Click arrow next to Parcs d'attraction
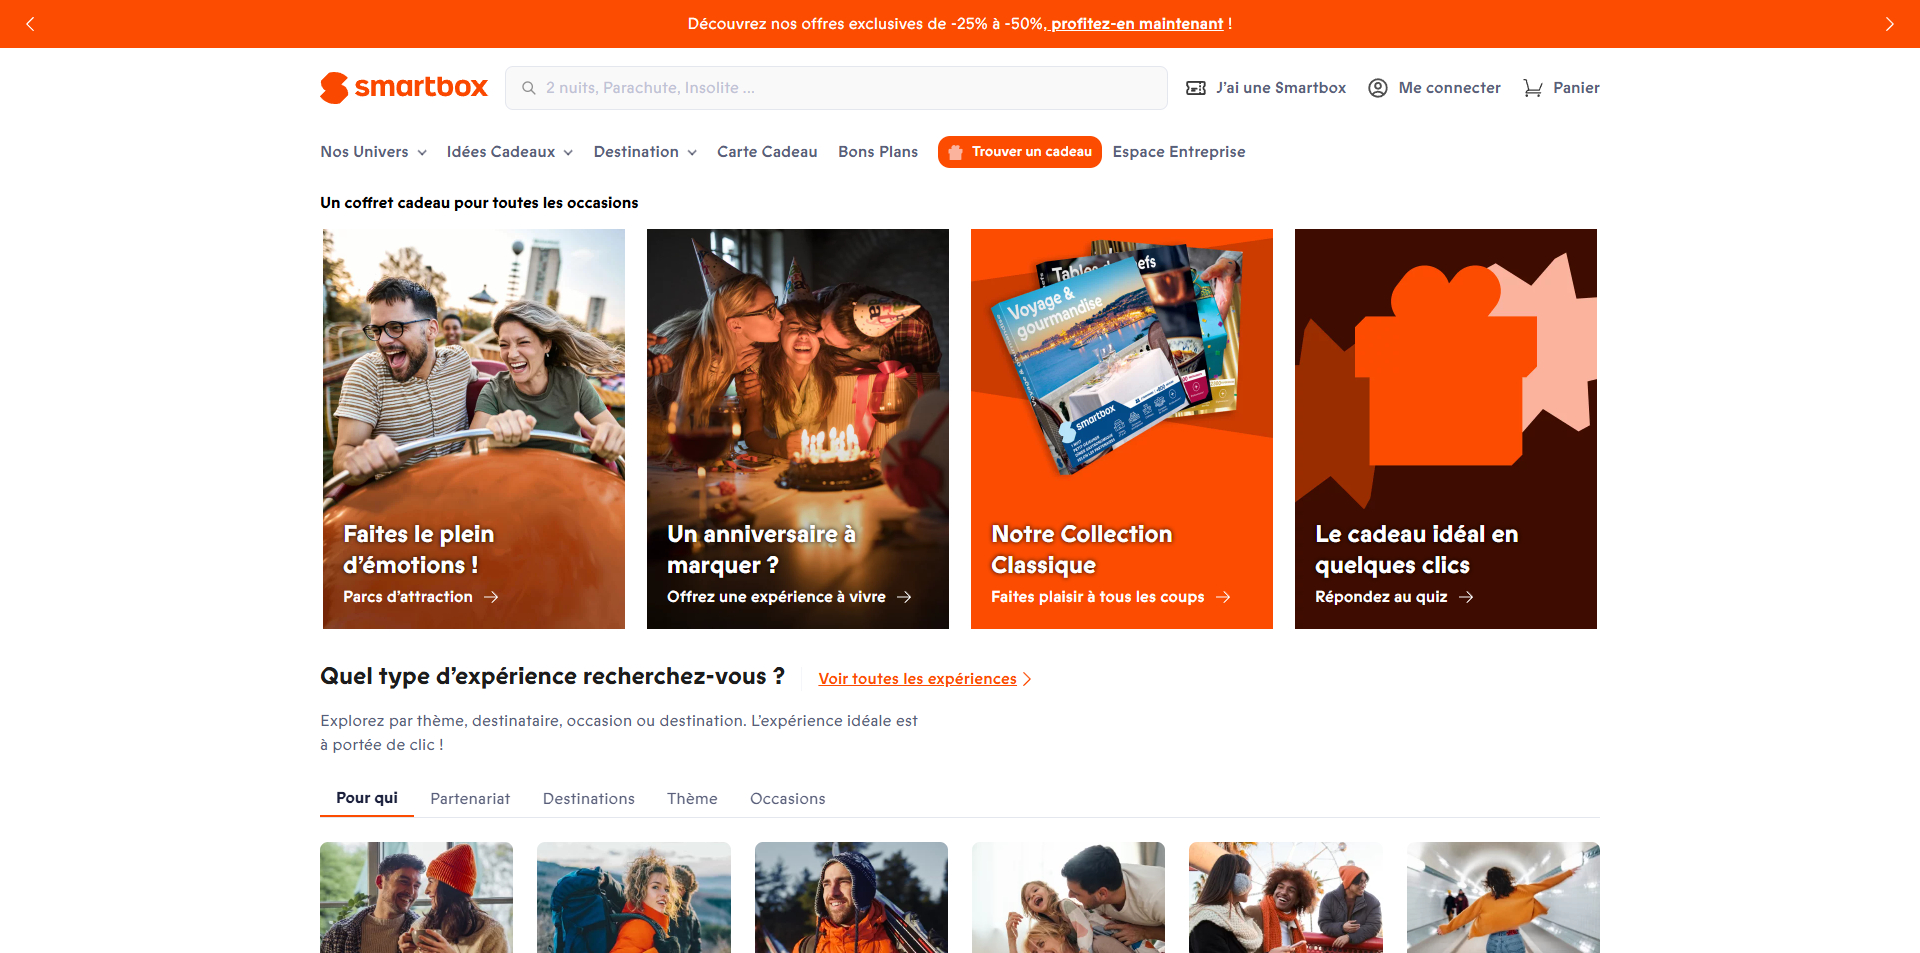 pyautogui.click(x=491, y=597)
